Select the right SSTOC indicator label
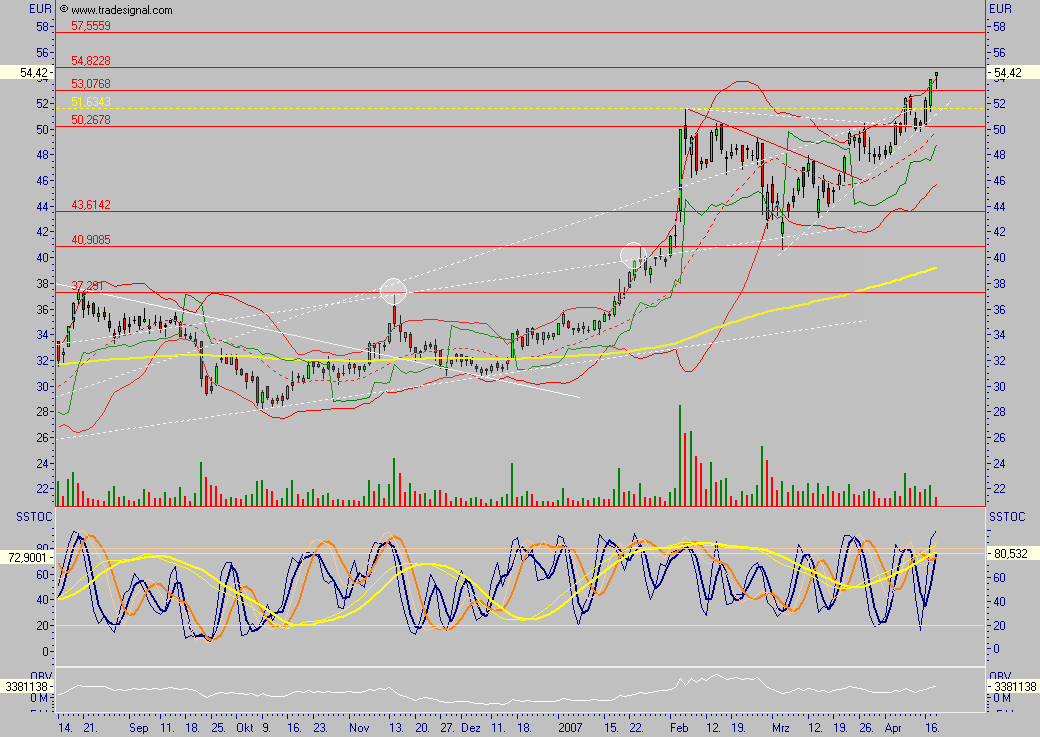 (x=1007, y=517)
